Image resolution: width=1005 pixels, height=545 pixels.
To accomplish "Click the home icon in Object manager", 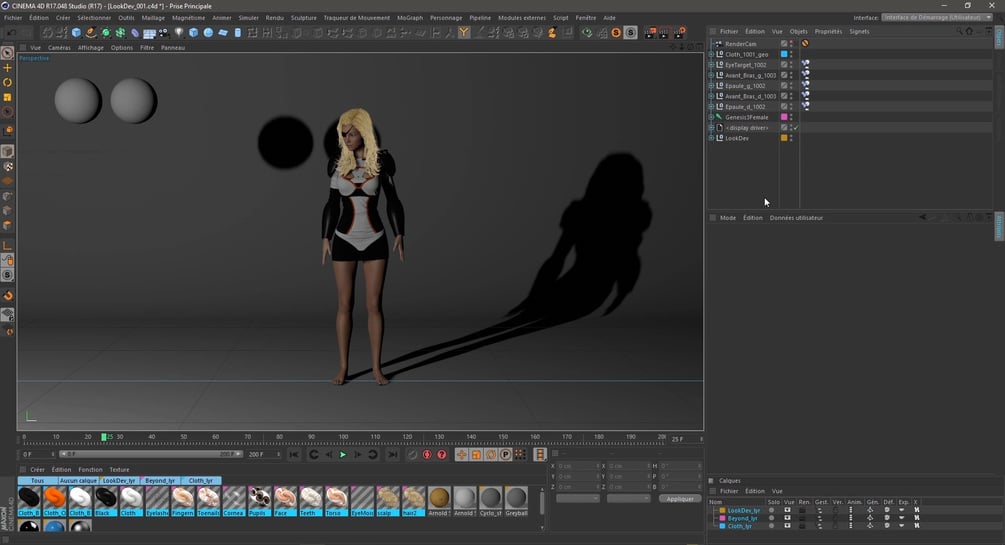I will (969, 31).
